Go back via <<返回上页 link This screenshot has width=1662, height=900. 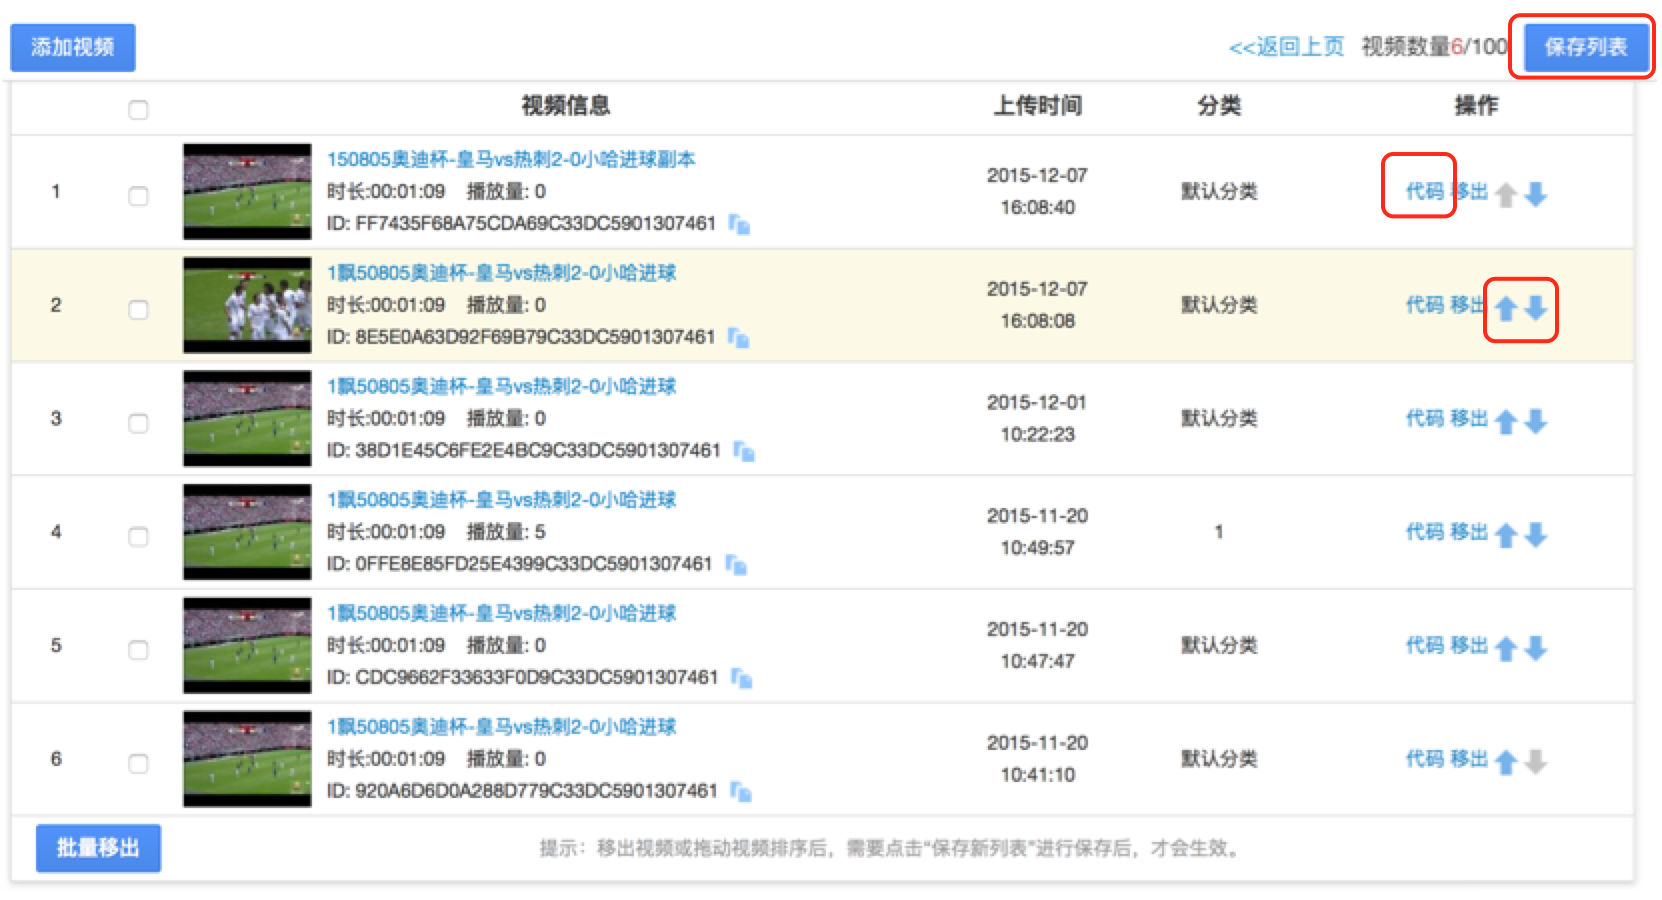[1286, 47]
